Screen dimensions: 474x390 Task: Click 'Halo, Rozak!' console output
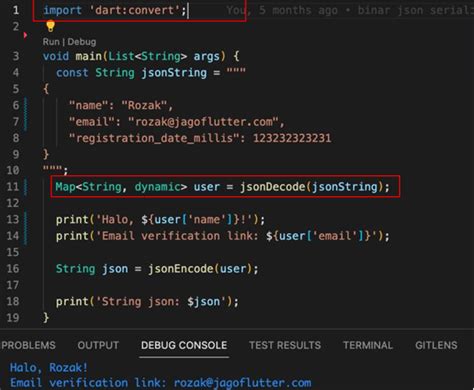tap(49, 368)
